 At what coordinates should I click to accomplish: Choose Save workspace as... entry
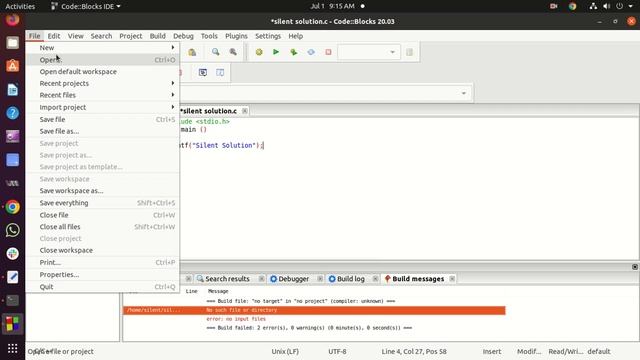point(102,191)
